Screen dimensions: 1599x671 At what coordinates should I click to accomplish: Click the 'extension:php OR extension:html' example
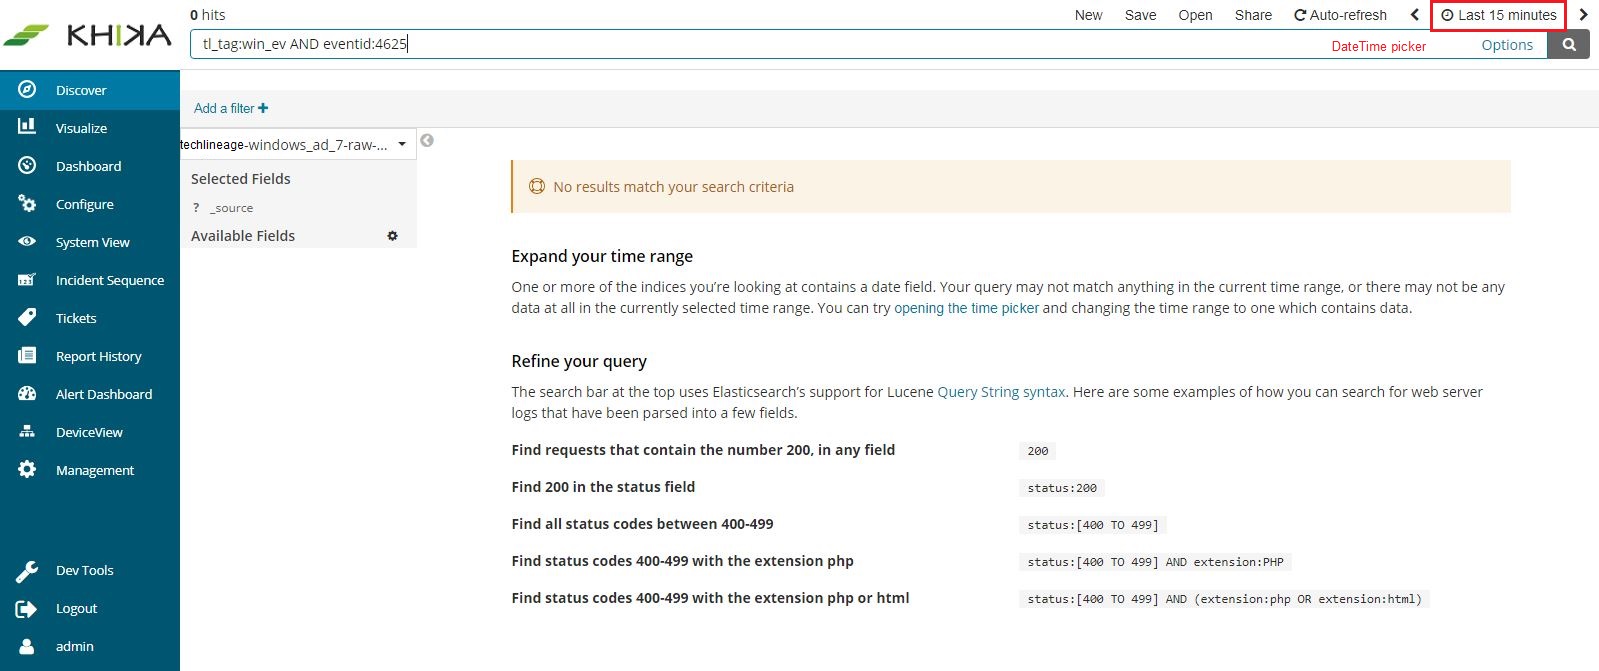tap(1225, 599)
